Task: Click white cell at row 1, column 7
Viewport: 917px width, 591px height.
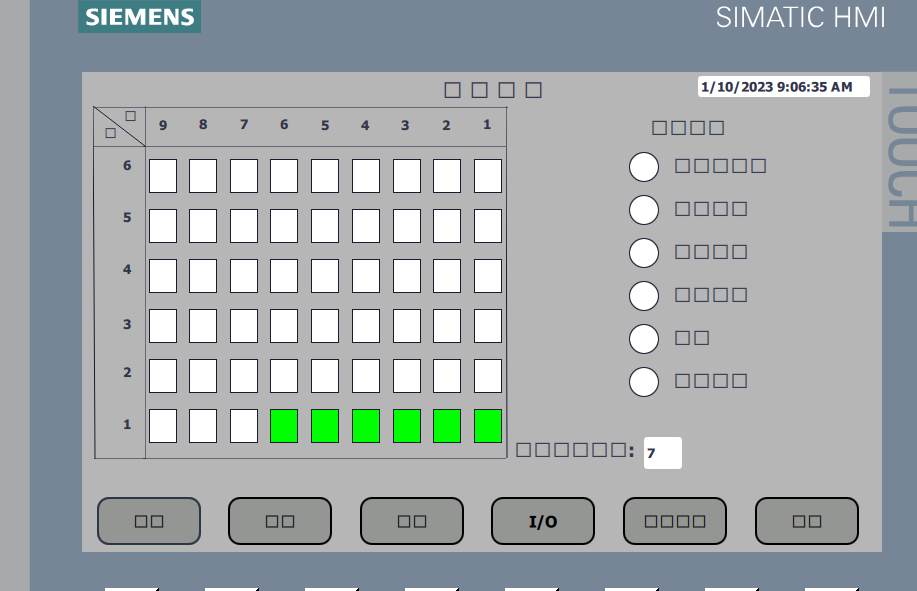Action: tap(244, 426)
